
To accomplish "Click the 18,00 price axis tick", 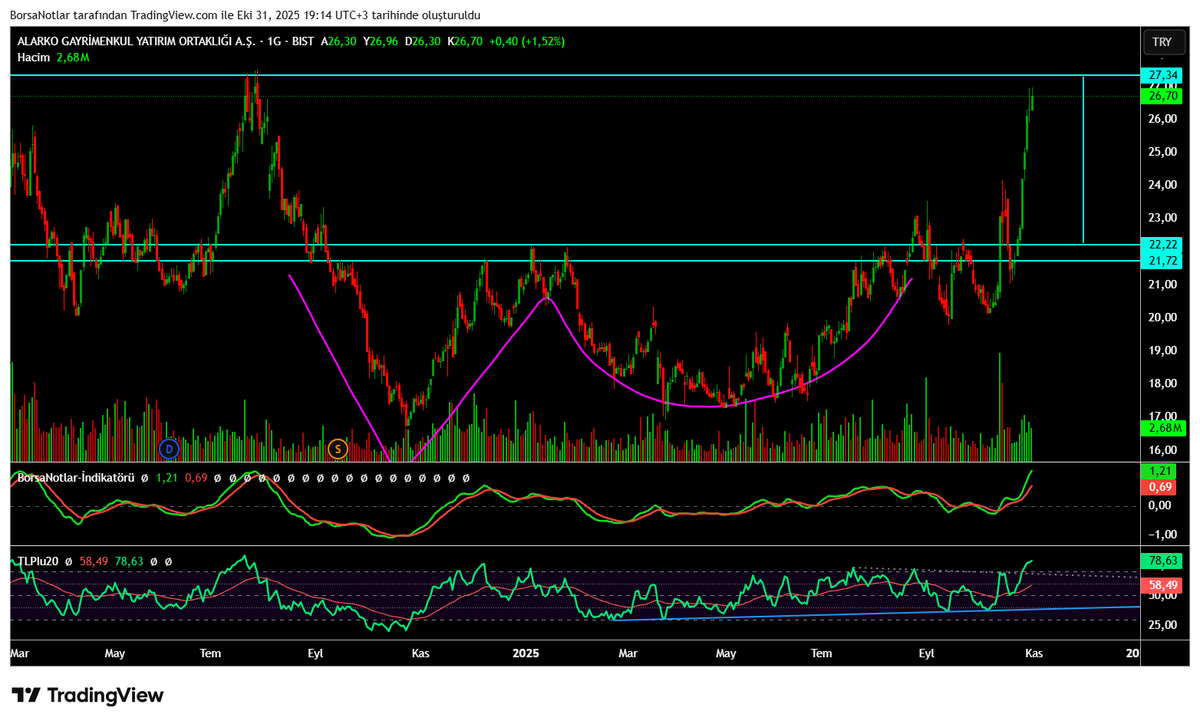I will (x=1162, y=384).
